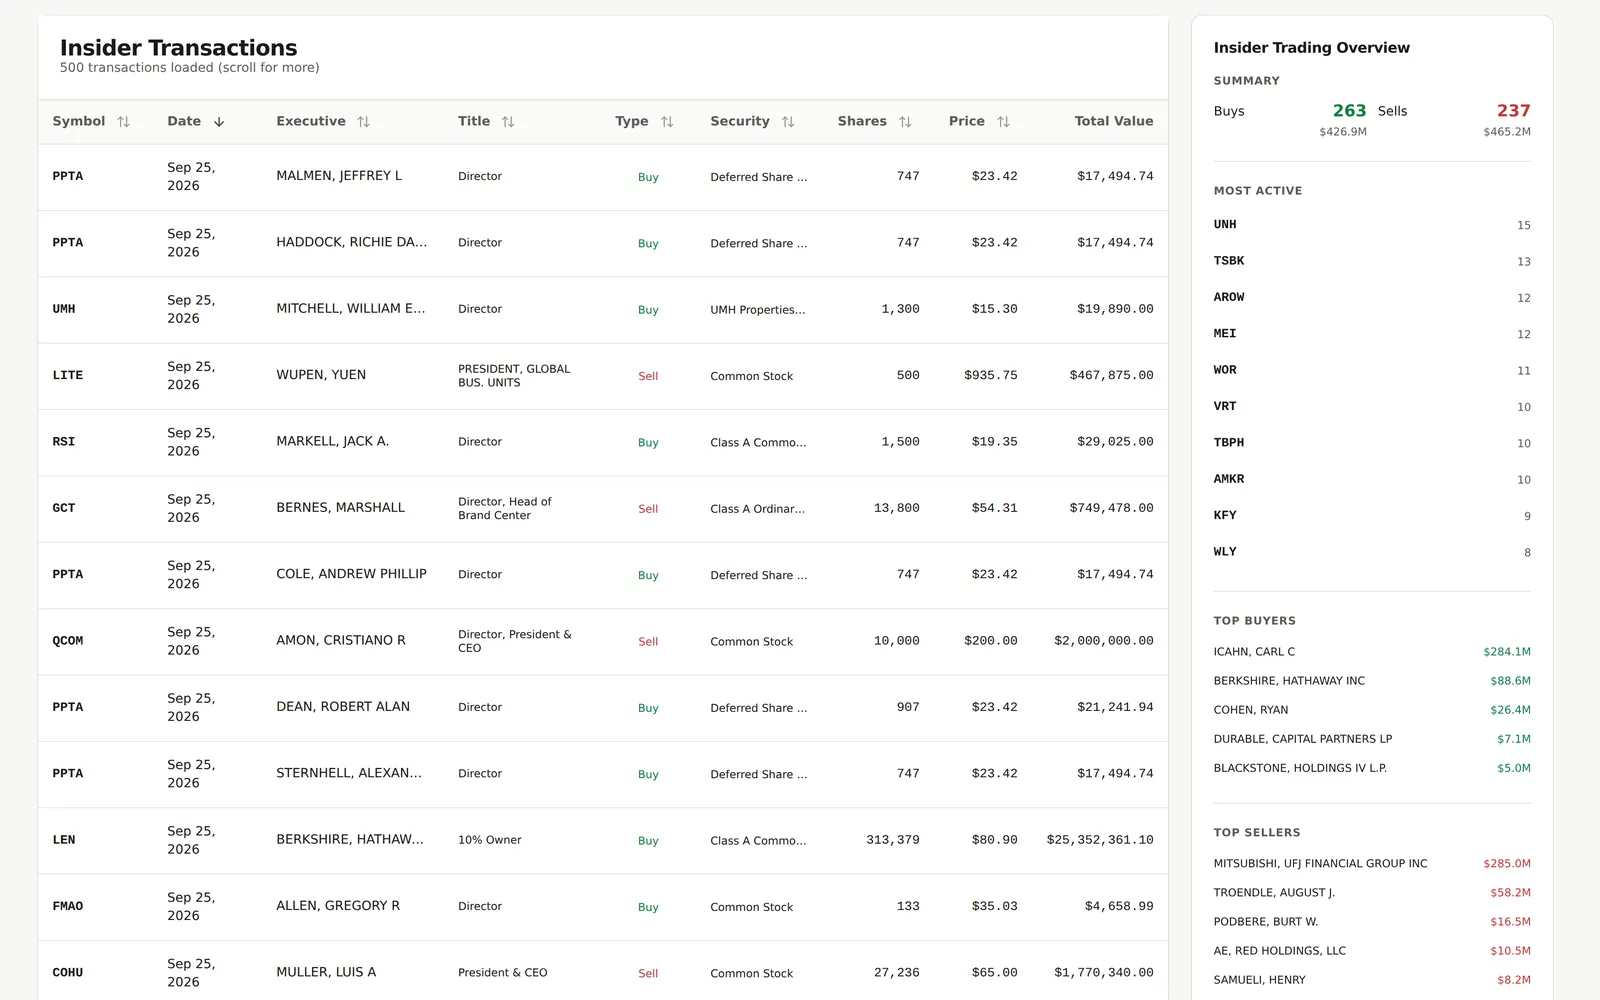Click top buyer ICAHN, CARL C
The image size is (1600, 1000).
click(x=1254, y=652)
